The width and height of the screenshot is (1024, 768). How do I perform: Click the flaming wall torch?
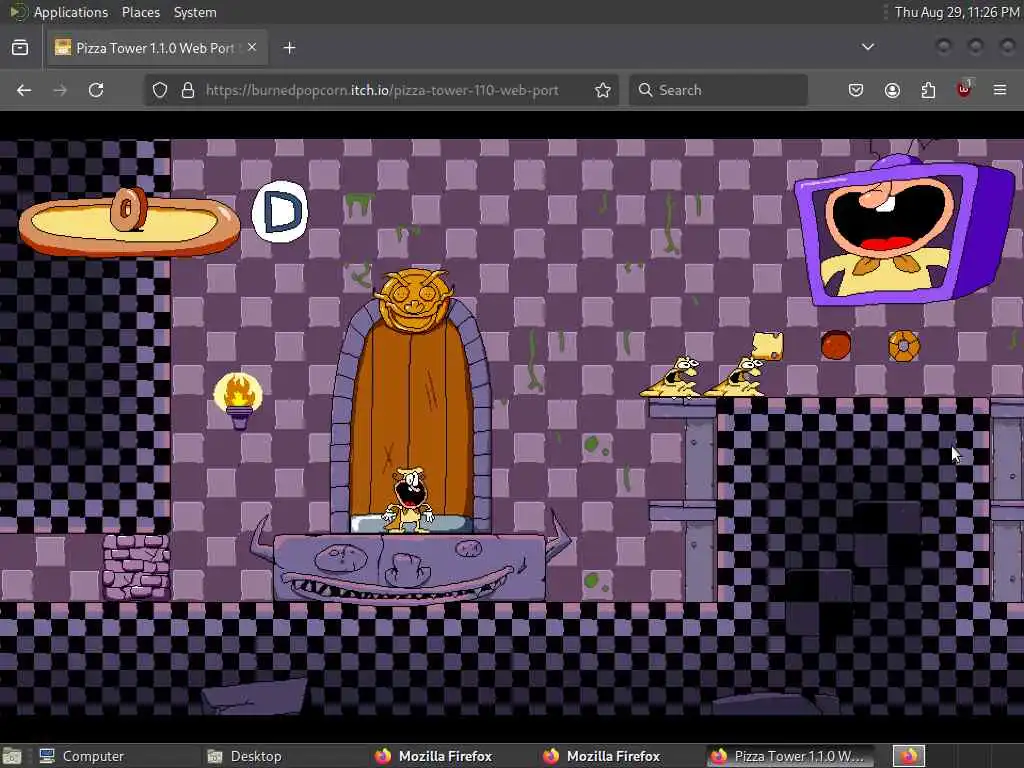pos(238,400)
